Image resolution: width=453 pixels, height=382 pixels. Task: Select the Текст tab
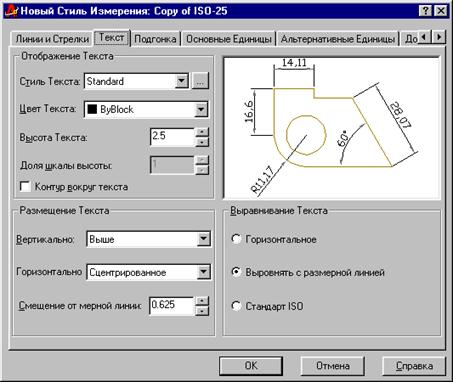click(x=112, y=38)
